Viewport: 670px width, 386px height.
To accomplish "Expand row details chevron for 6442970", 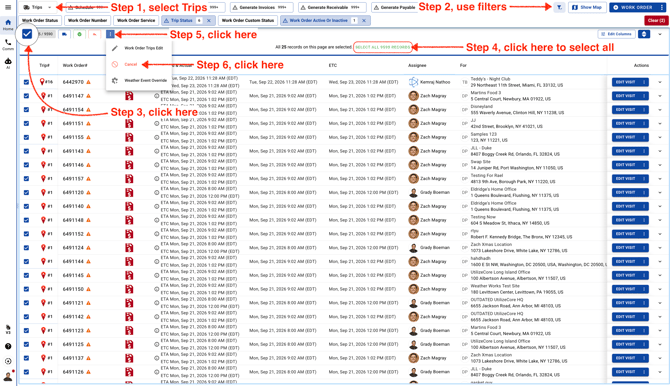I will tap(660, 82).
